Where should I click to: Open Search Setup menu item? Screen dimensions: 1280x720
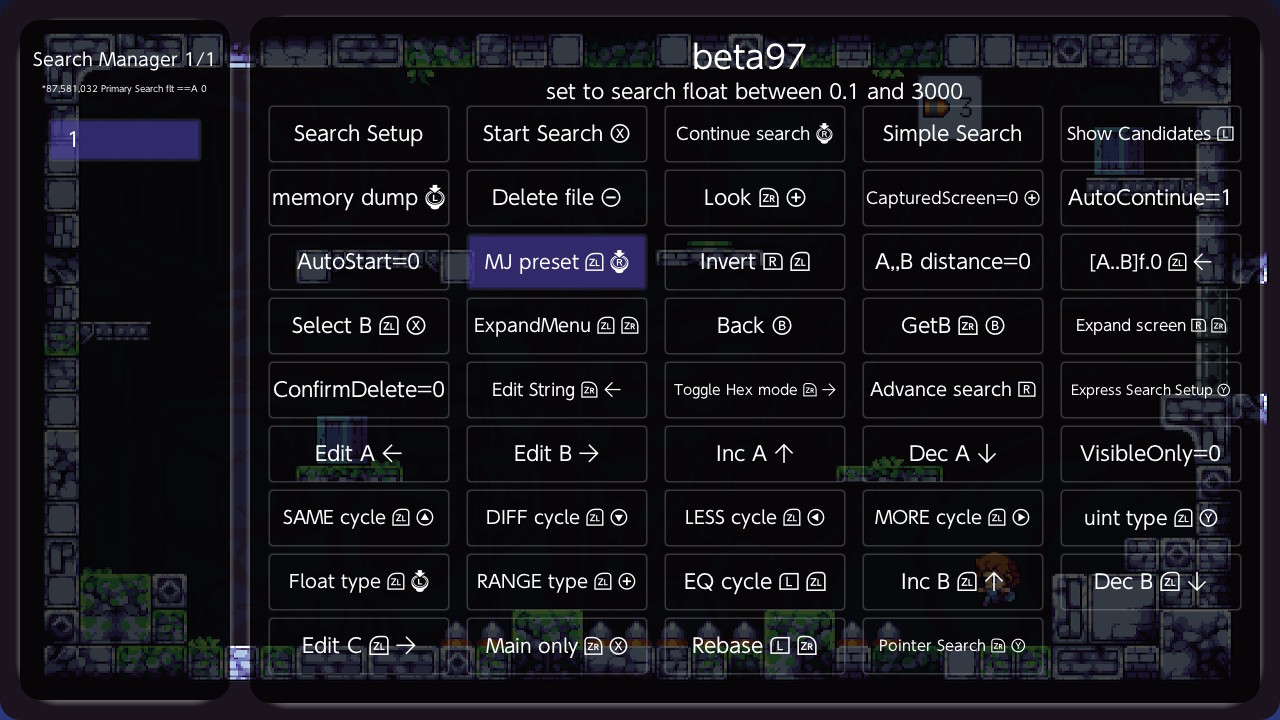pos(358,134)
